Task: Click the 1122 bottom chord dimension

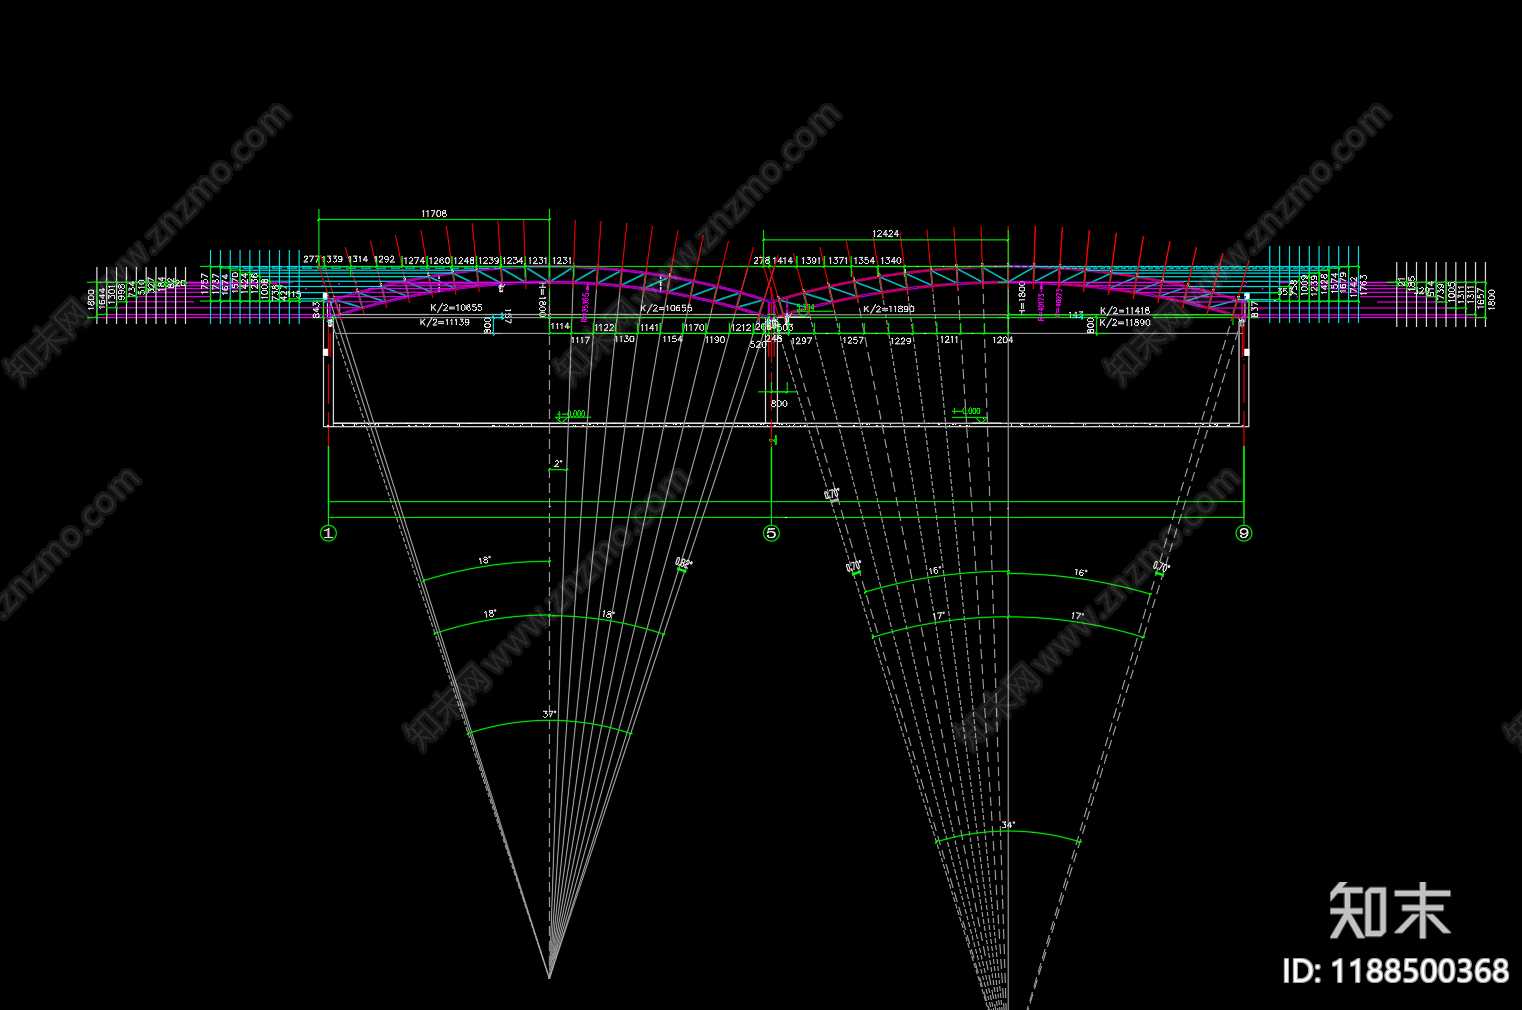Action: 604,327
